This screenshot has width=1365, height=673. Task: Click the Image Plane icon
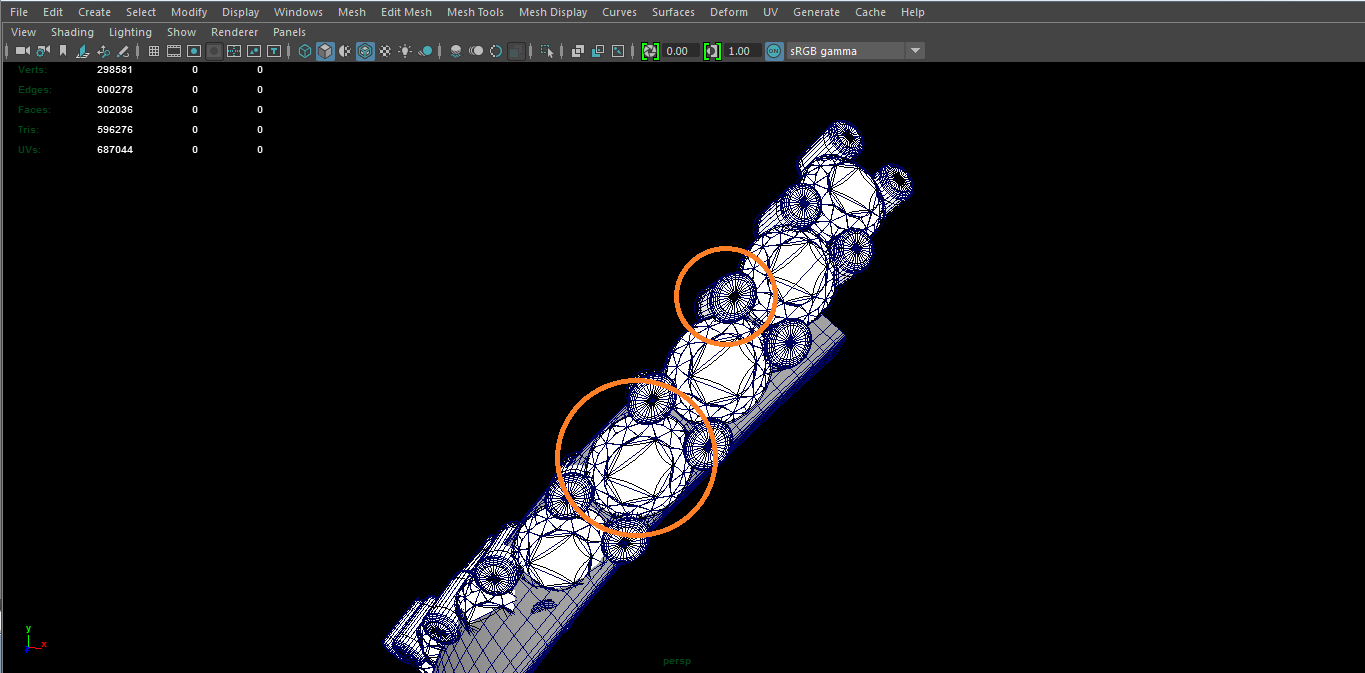(83, 51)
